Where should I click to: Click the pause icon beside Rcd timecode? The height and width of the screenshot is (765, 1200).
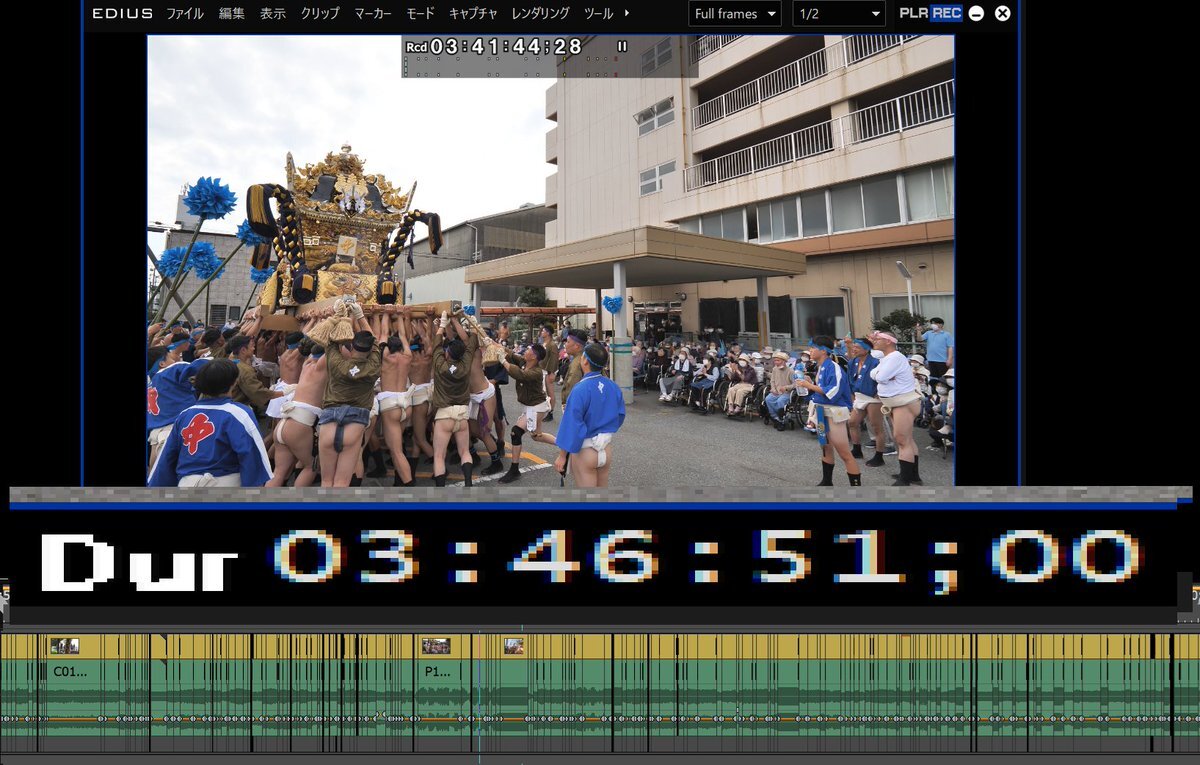pyautogui.click(x=622, y=46)
